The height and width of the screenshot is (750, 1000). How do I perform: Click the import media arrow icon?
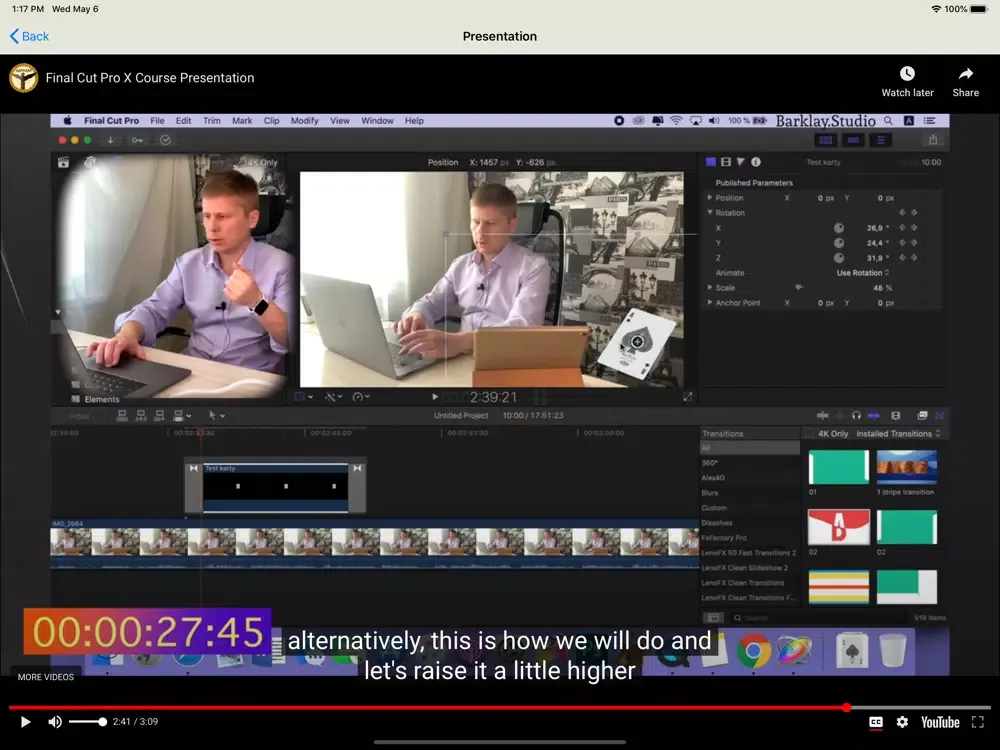tap(110, 140)
